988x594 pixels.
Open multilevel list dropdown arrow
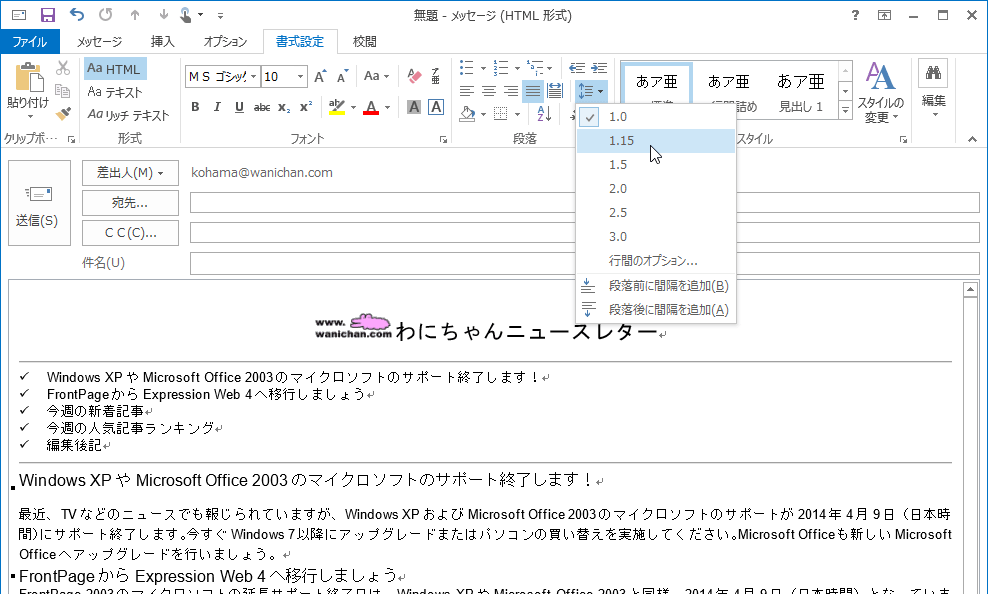(x=549, y=69)
